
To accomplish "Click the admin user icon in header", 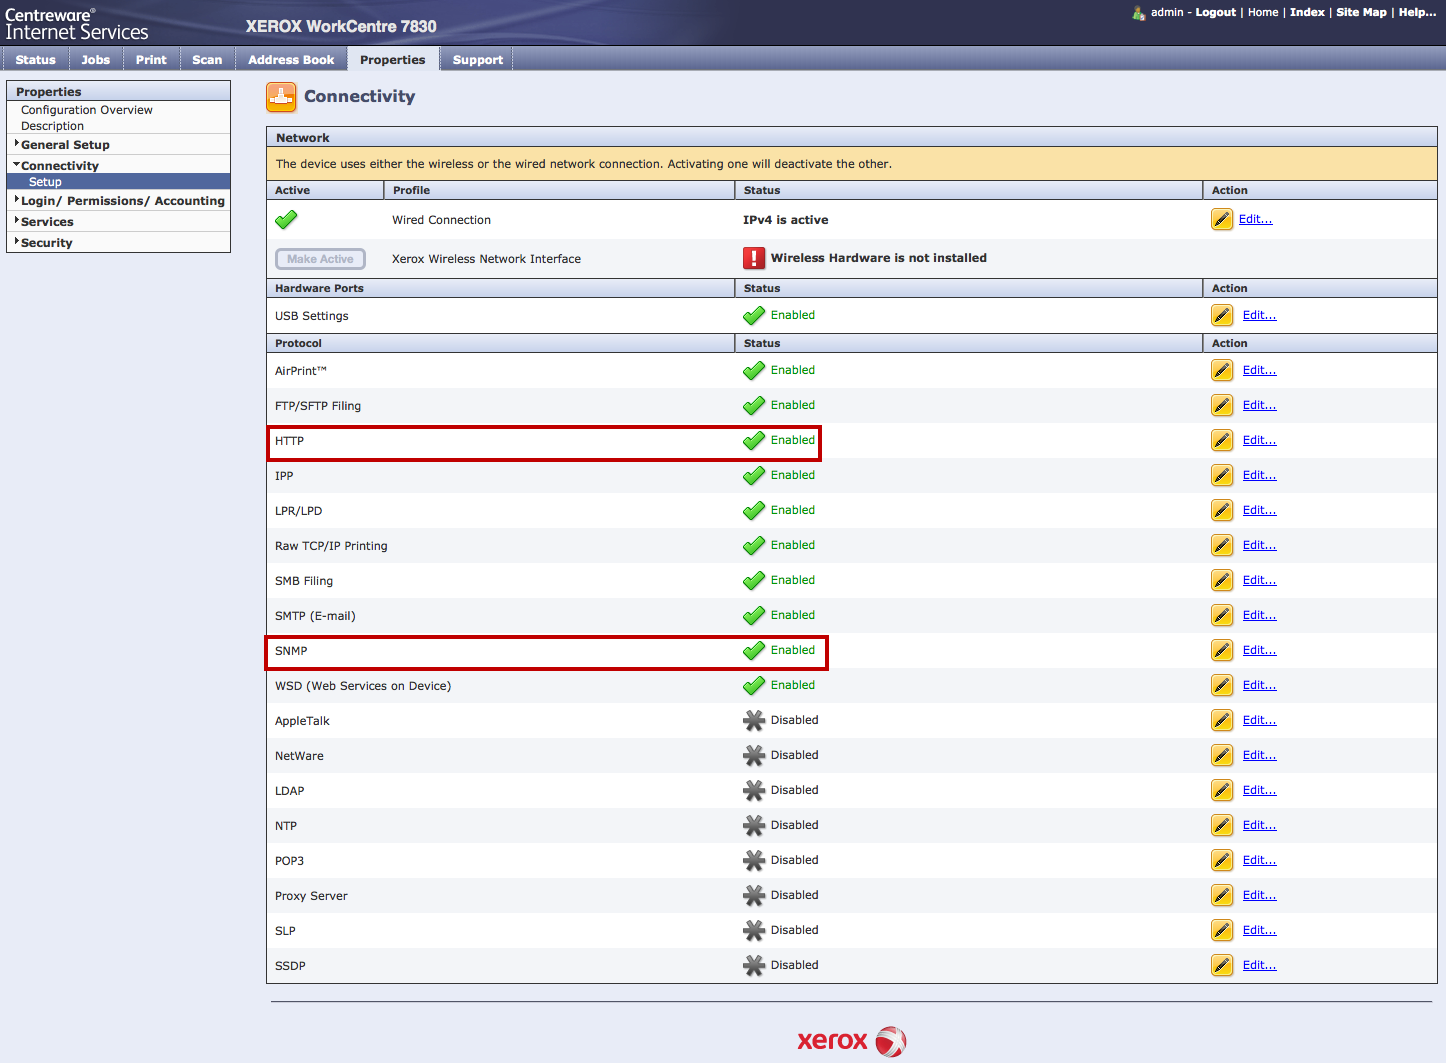I will pos(1138,13).
